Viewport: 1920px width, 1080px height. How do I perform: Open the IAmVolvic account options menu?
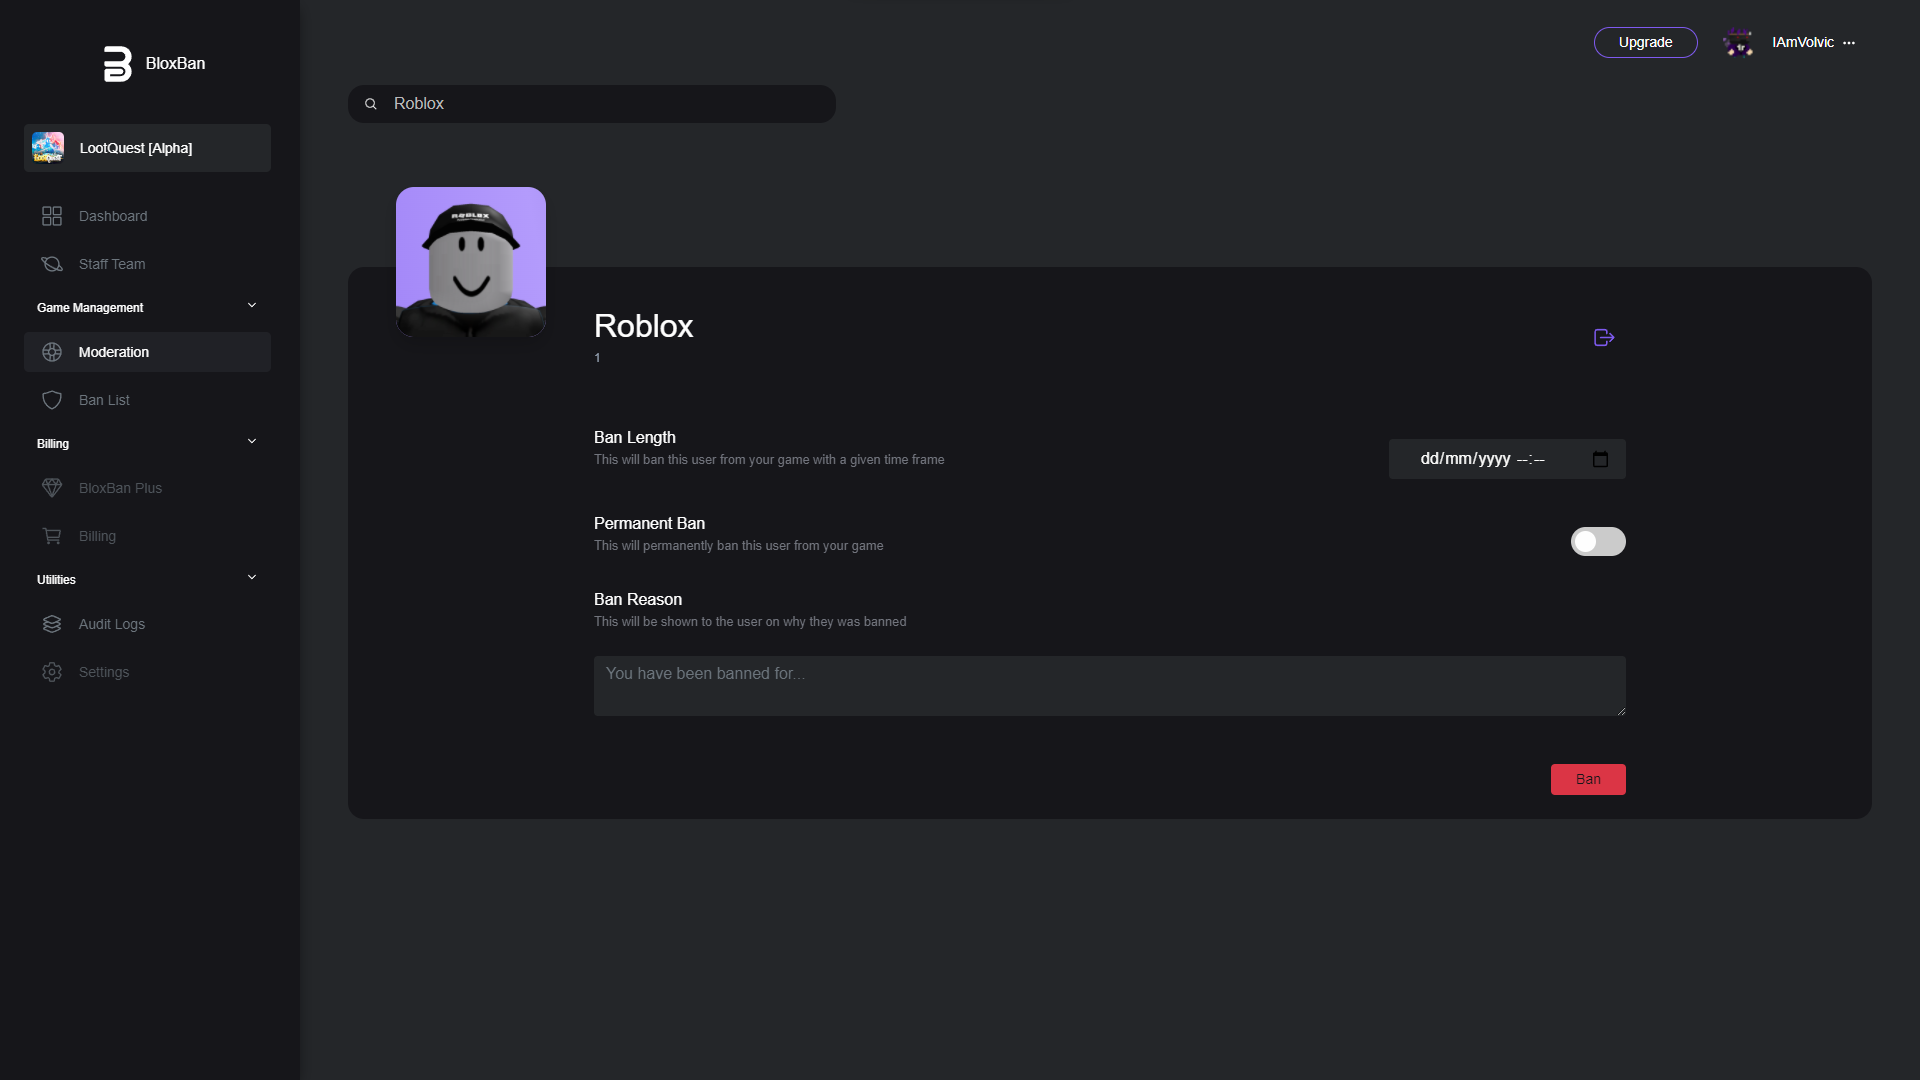(x=1849, y=43)
